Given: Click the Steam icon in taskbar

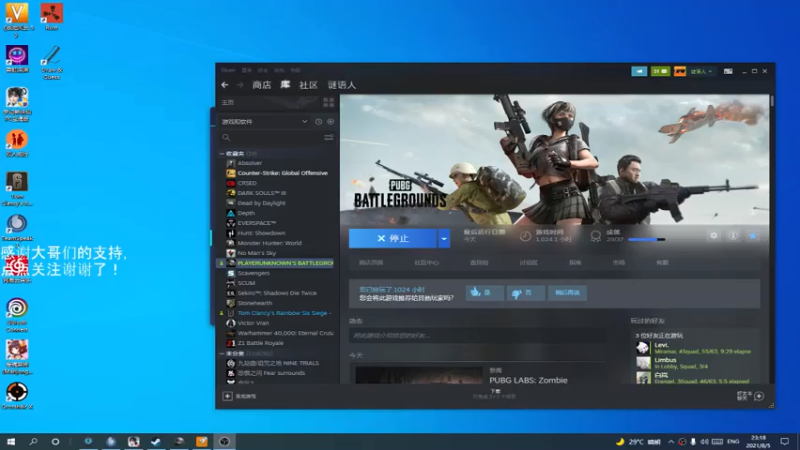Looking at the screenshot, I should tap(156, 441).
